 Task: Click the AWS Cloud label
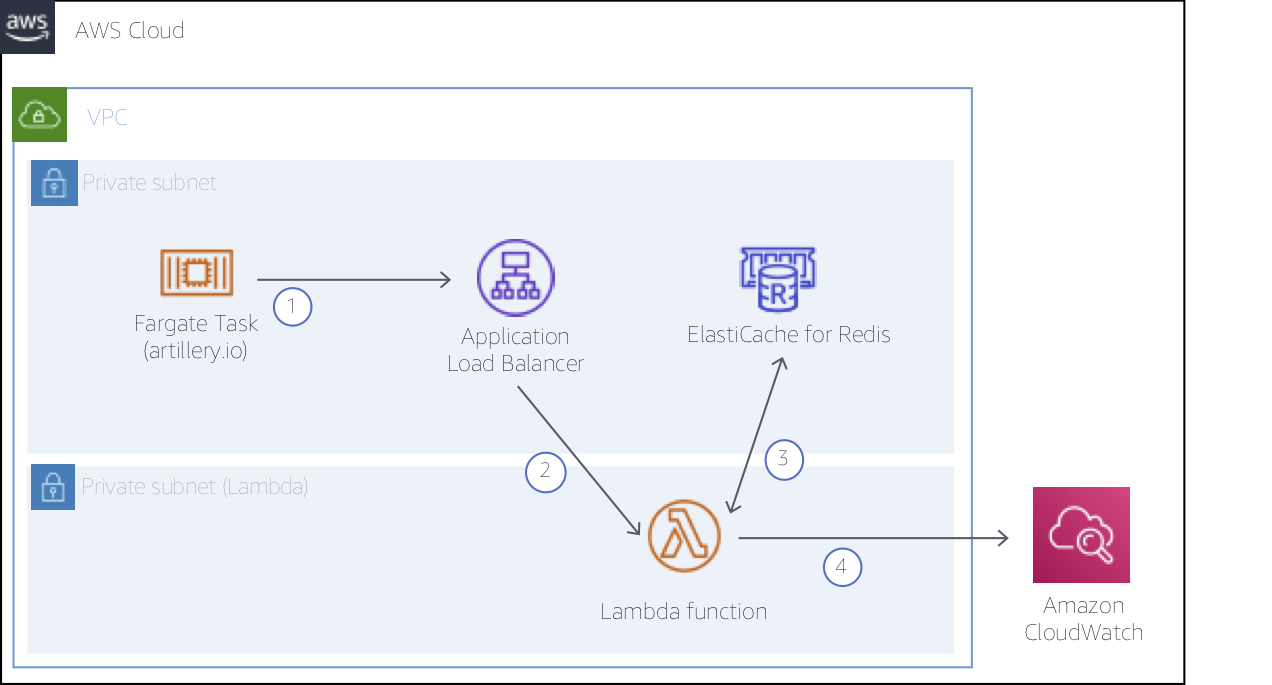click(x=130, y=30)
